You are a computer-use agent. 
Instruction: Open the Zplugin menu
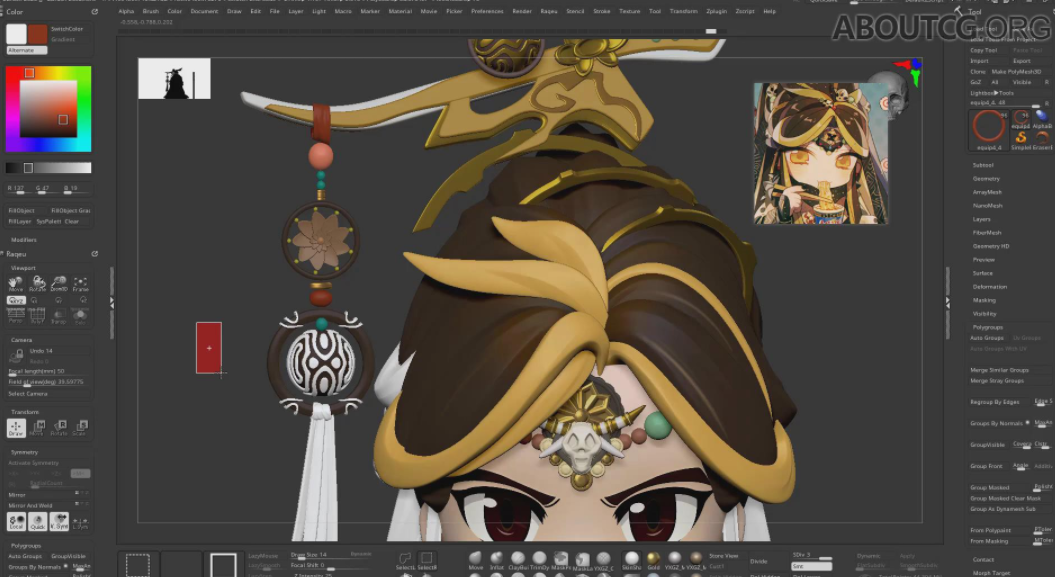[716, 11]
